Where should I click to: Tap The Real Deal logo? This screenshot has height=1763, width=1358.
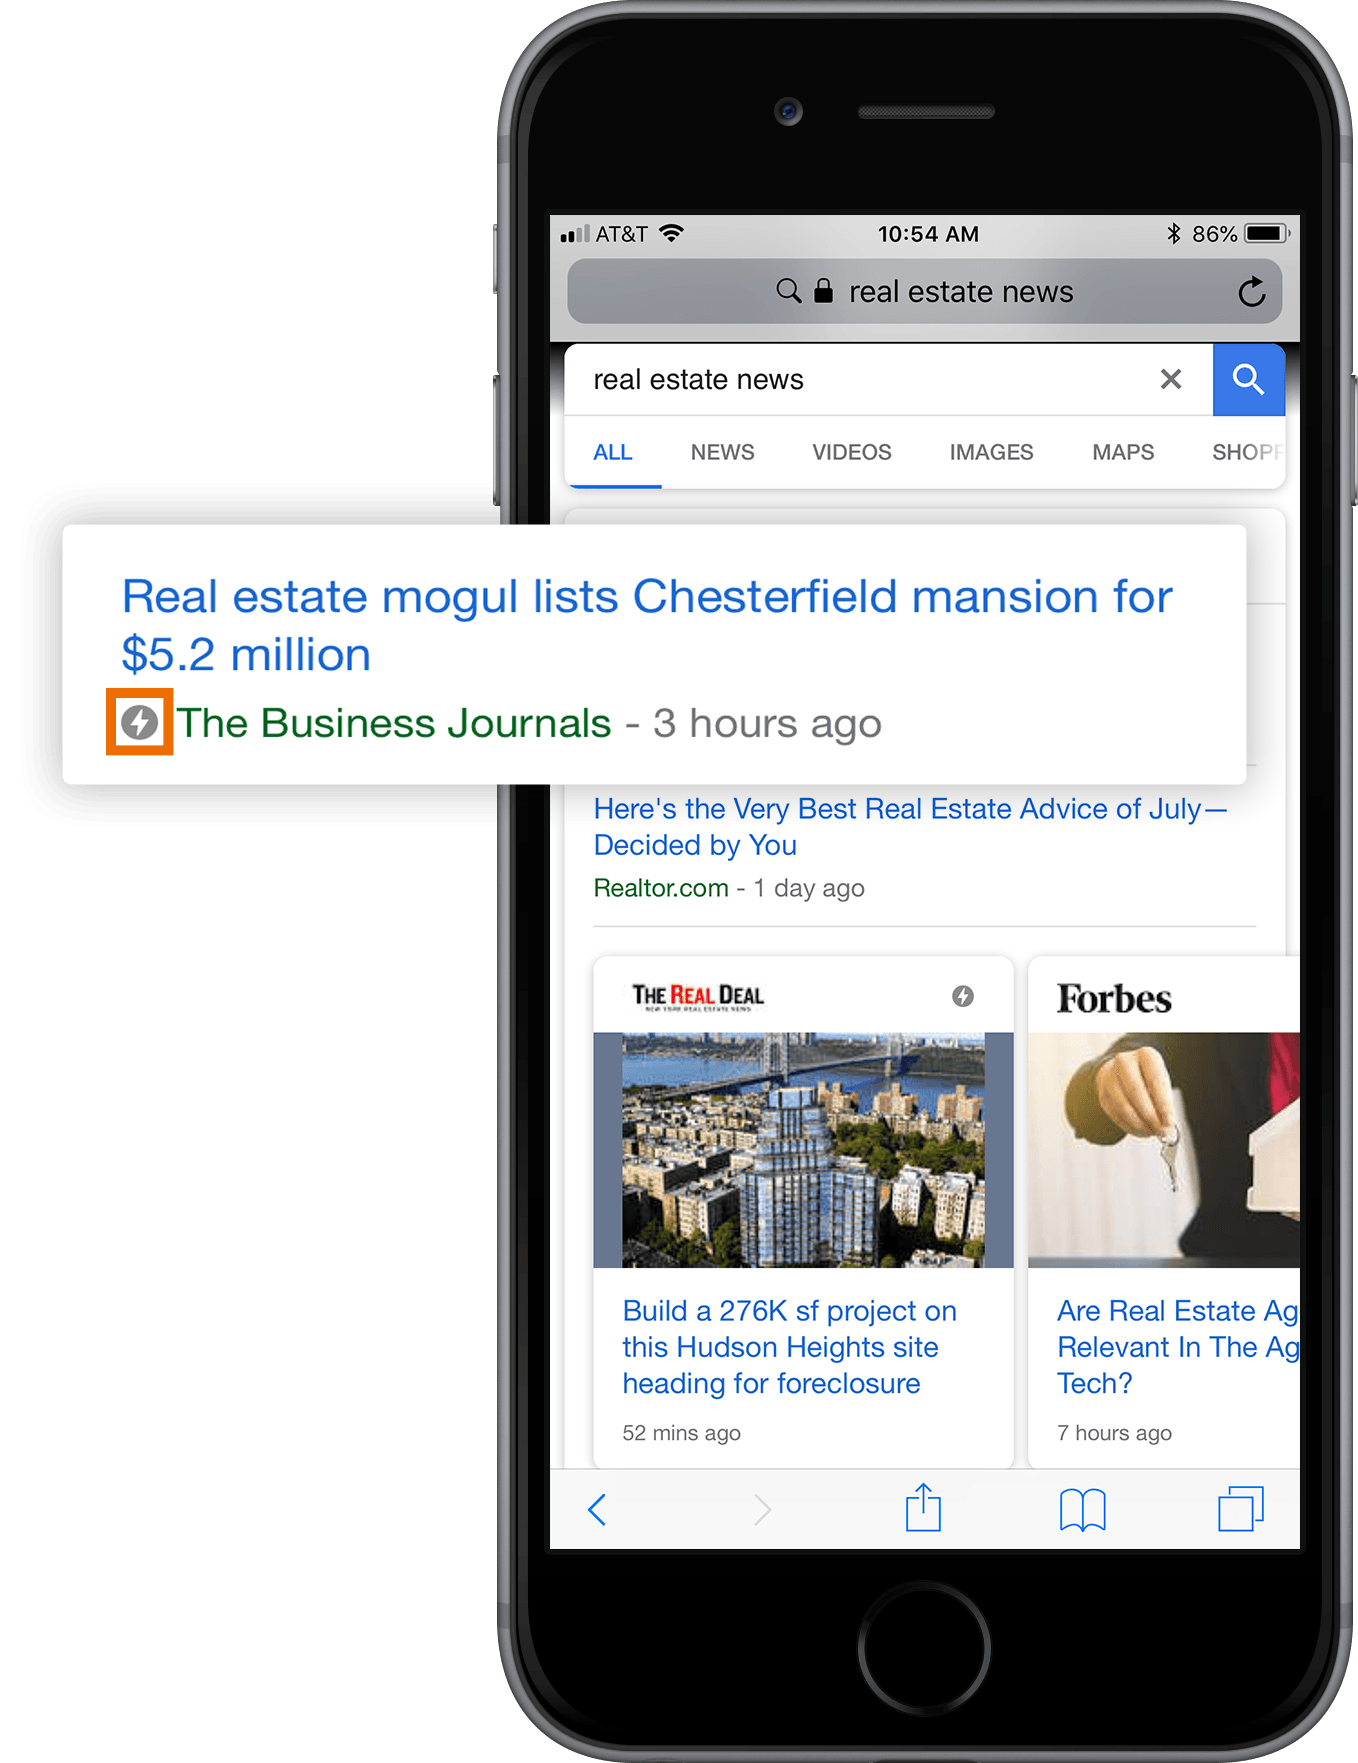pyautogui.click(x=698, y=996)
